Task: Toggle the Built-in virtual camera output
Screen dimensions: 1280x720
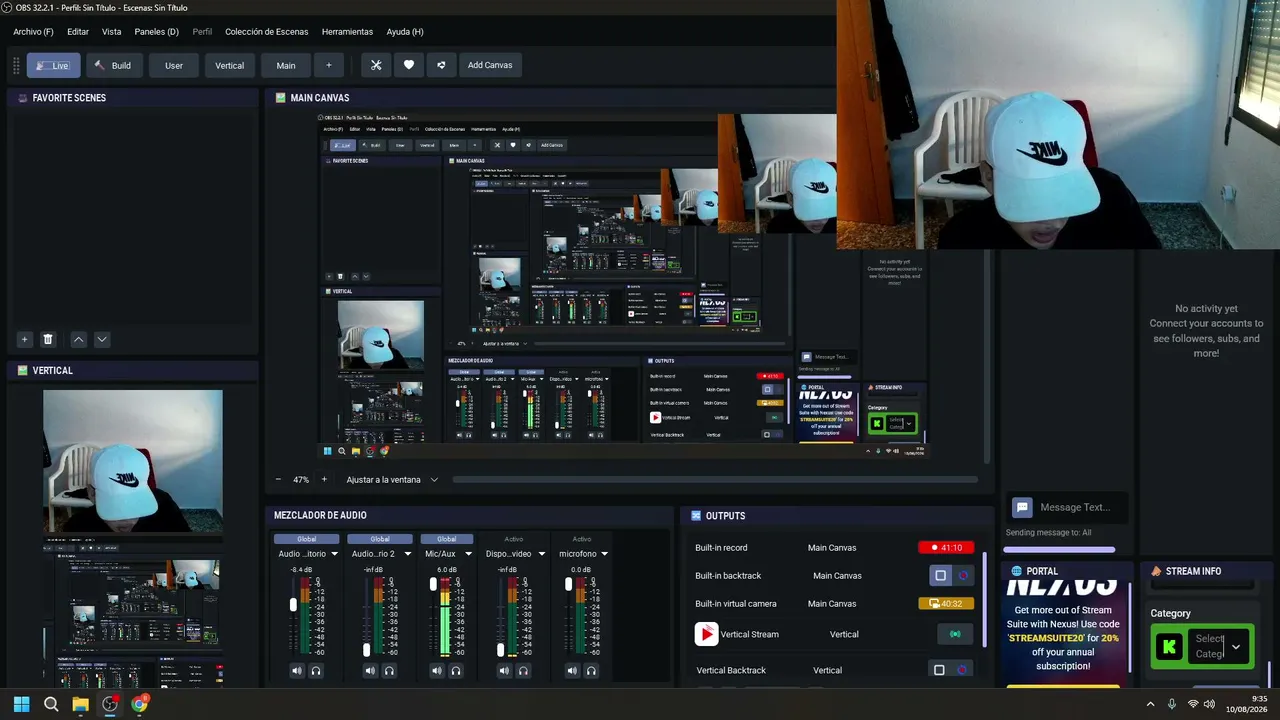Action: [x=946, y=604]
